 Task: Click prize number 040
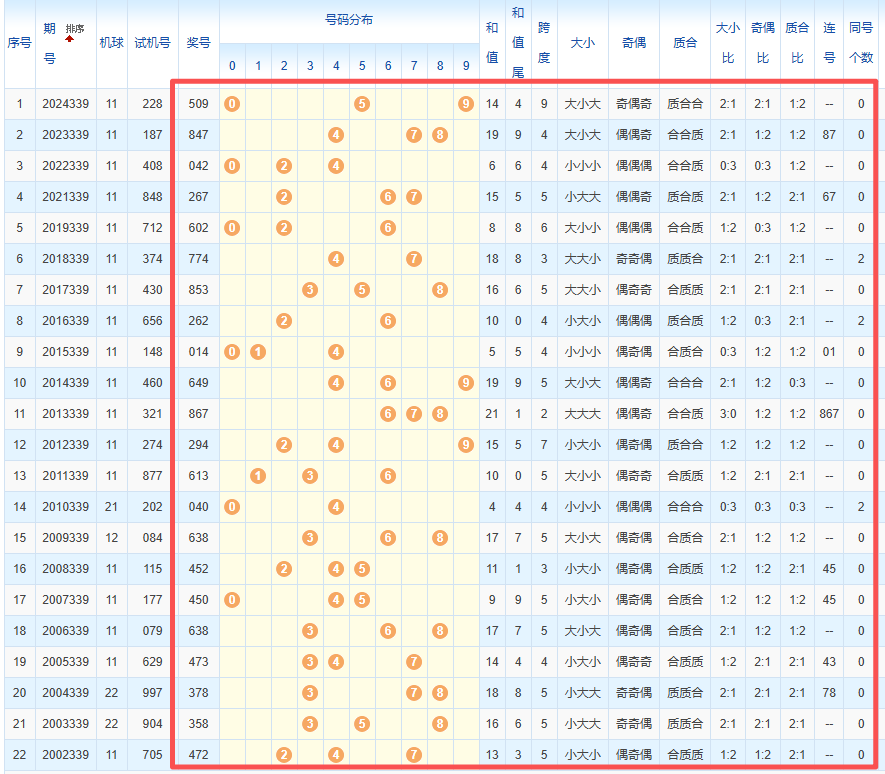coord(199,507)
